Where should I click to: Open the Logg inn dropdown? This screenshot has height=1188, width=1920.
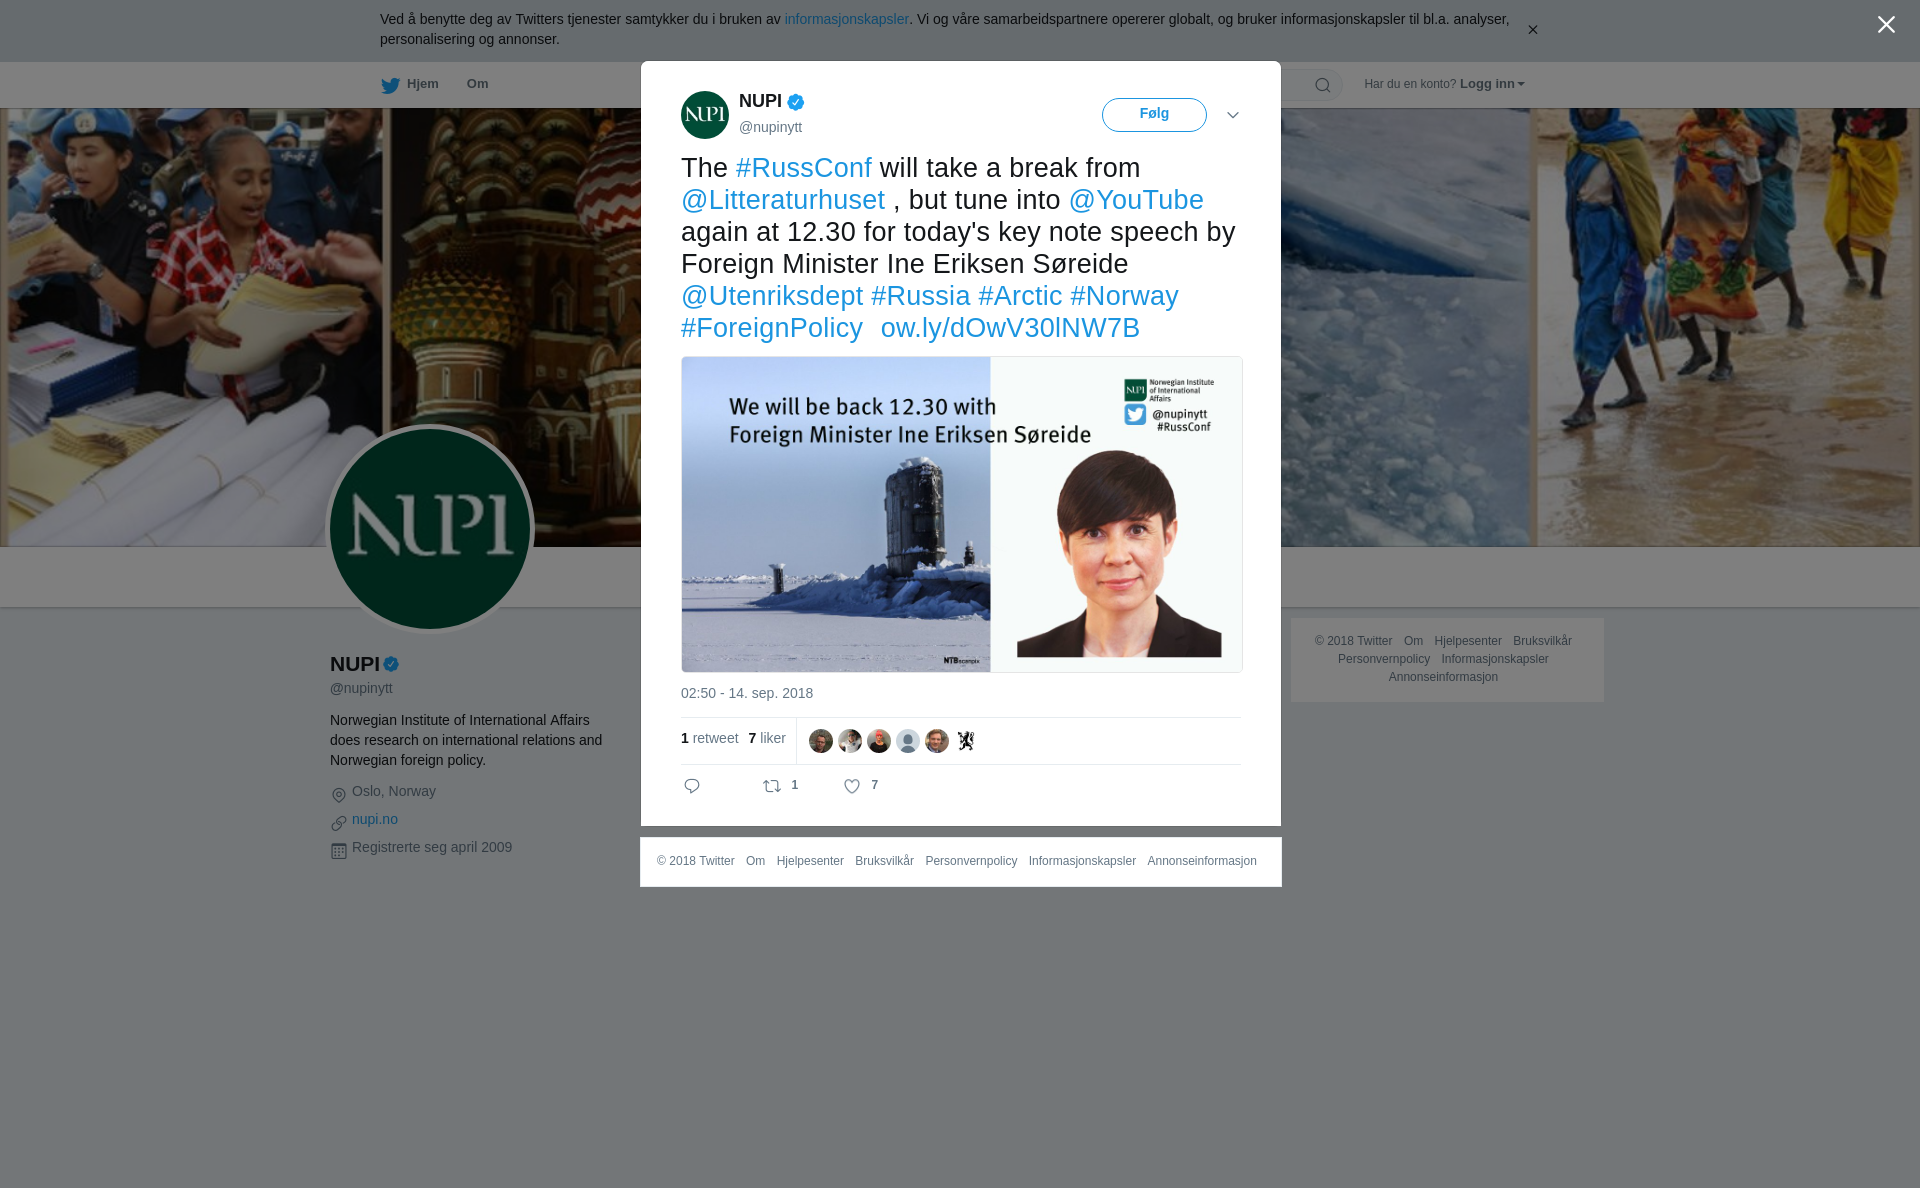tap(1492, 84)
